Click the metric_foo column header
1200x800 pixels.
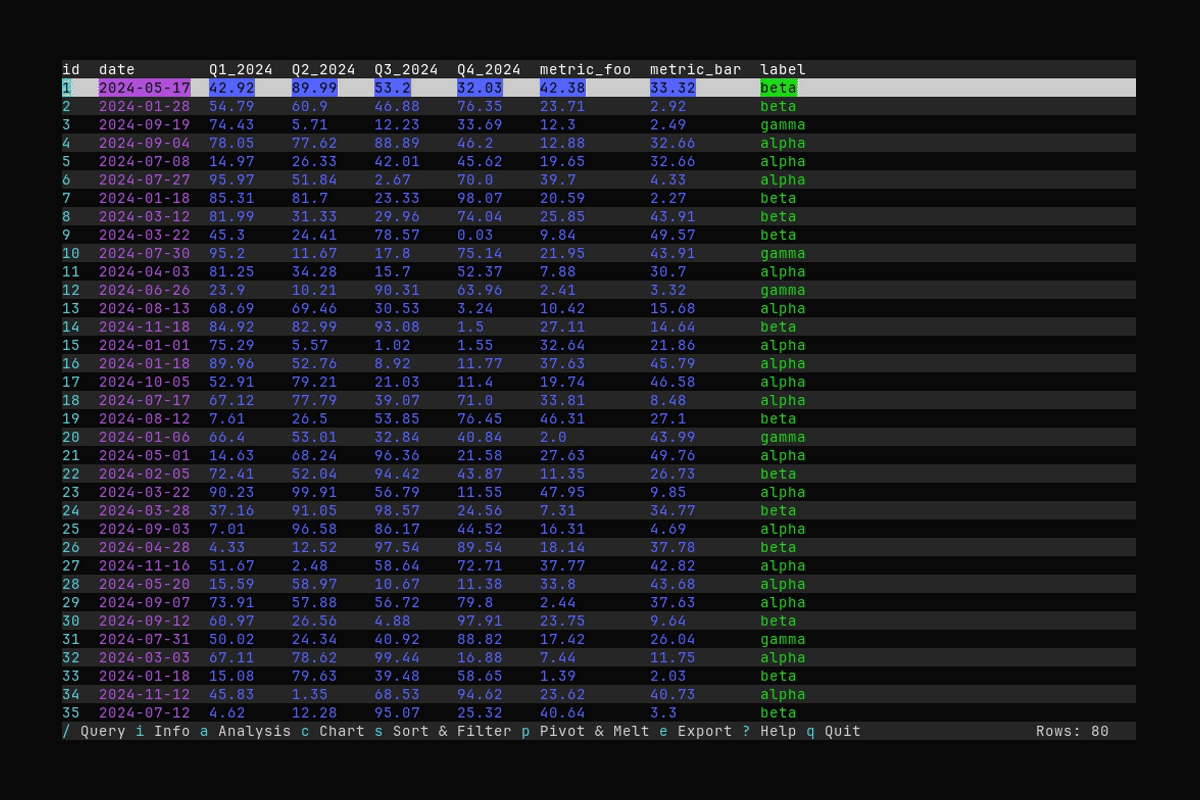coord(585,69)
